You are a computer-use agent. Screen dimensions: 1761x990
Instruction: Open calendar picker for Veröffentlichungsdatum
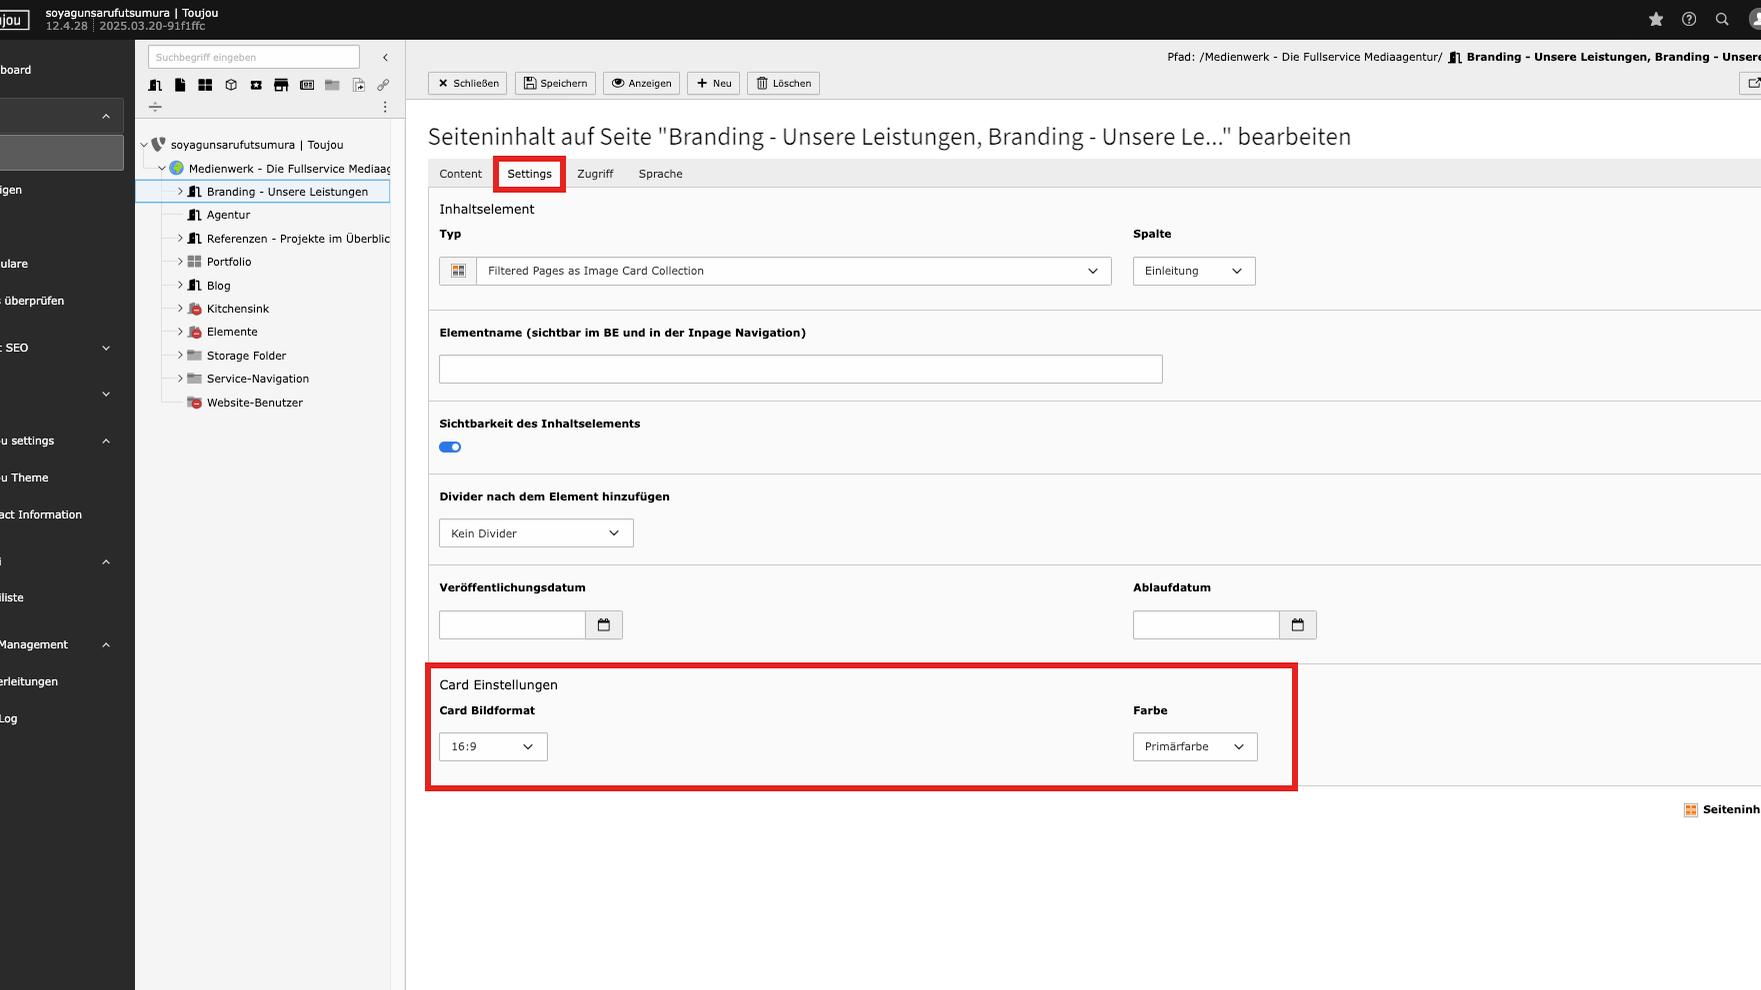pyautogui.click(x=604, y=625)
